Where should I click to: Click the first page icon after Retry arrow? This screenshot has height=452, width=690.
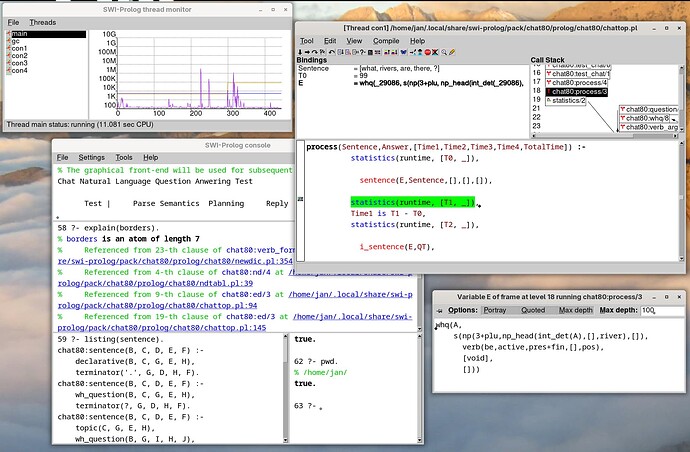(x=341, y=52)
